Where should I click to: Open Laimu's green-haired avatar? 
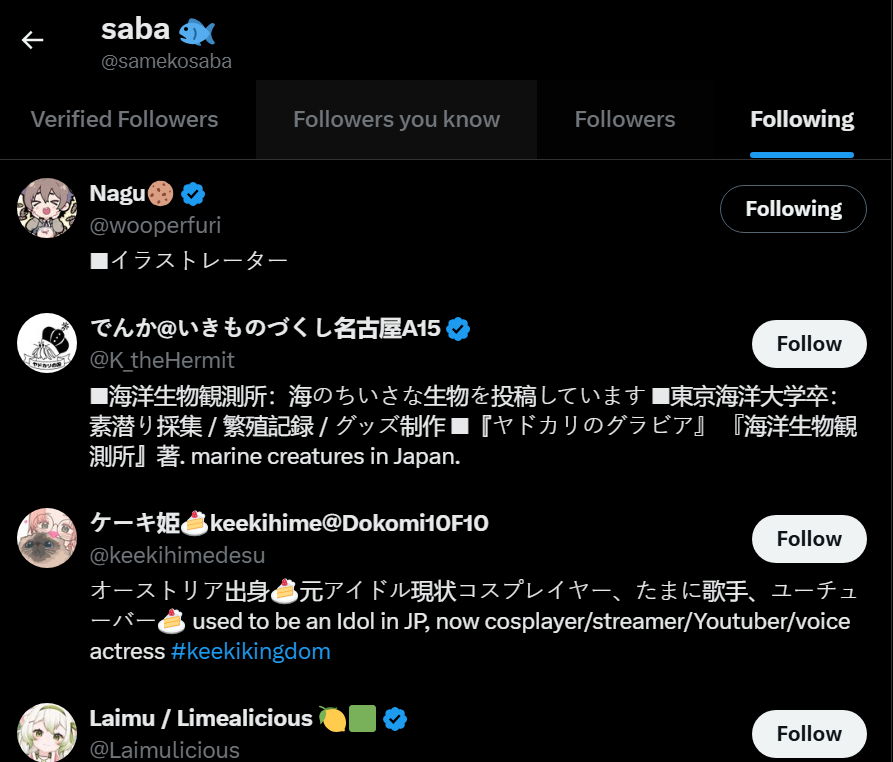[x=47, y=732]
